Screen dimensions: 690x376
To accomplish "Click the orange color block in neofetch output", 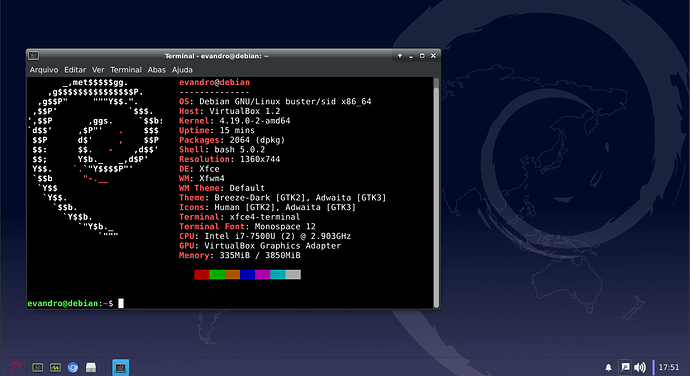I will pyautogui.click(x=232, y=275).
